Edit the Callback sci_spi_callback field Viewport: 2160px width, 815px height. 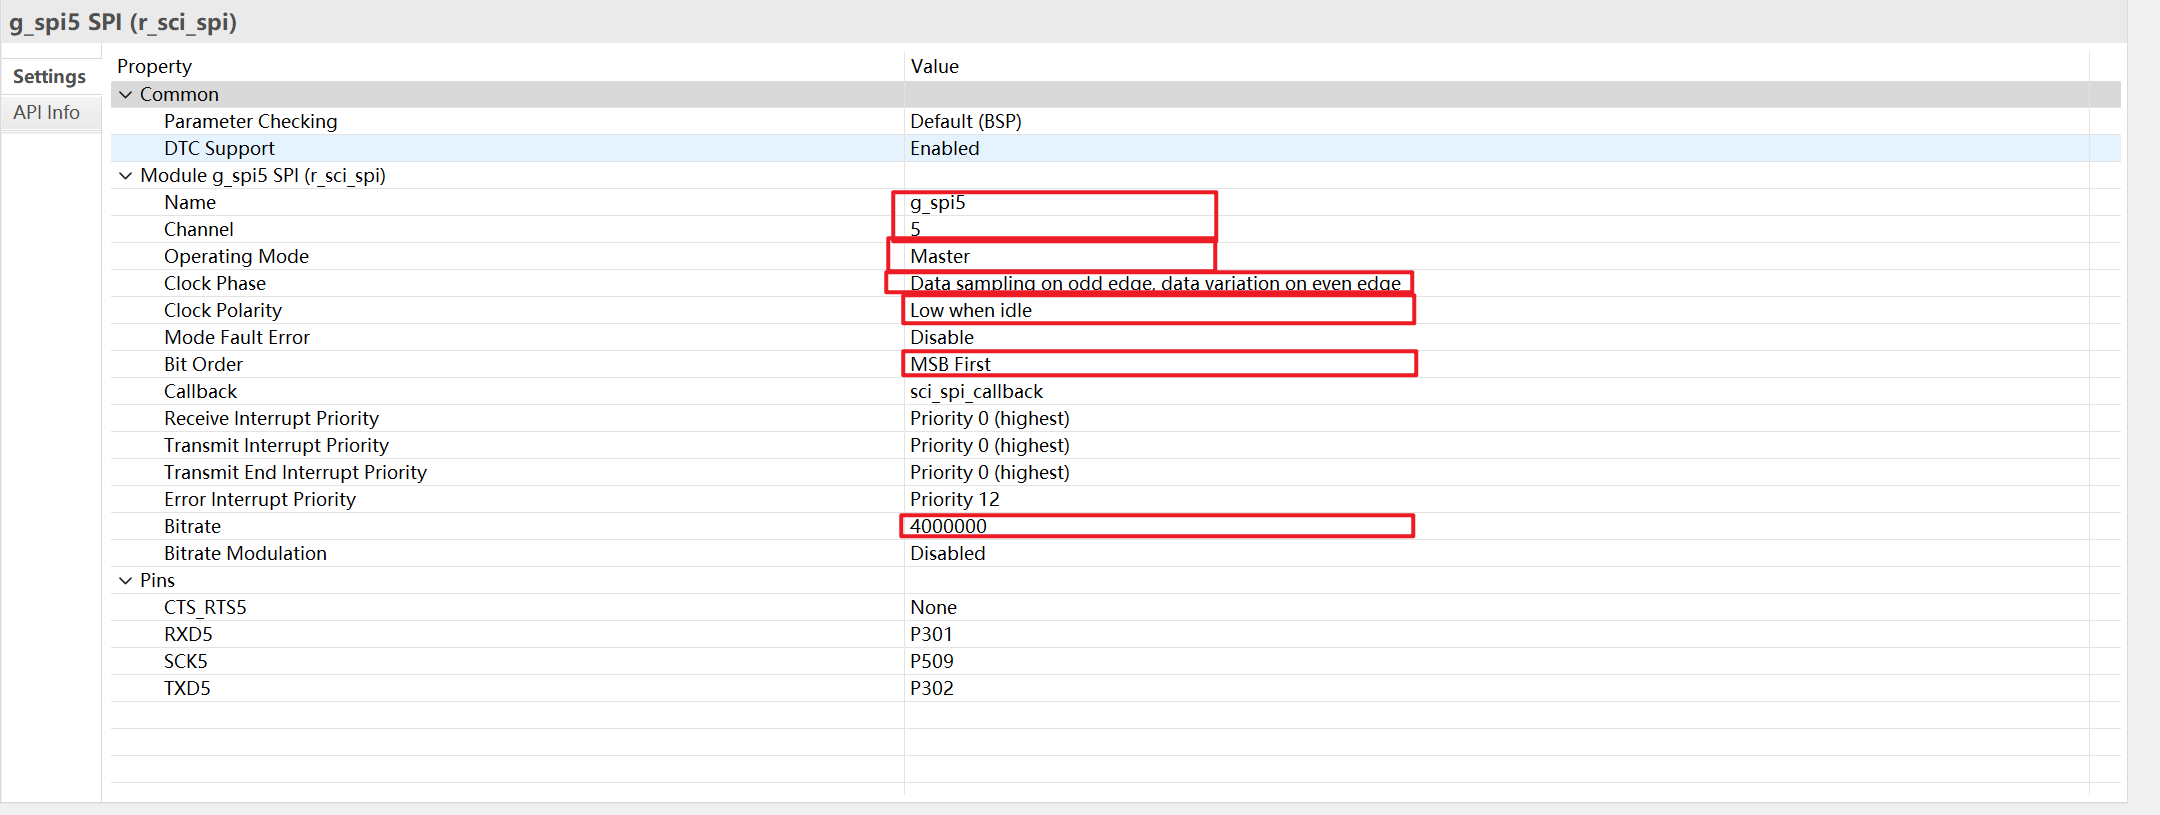point(977,392)
